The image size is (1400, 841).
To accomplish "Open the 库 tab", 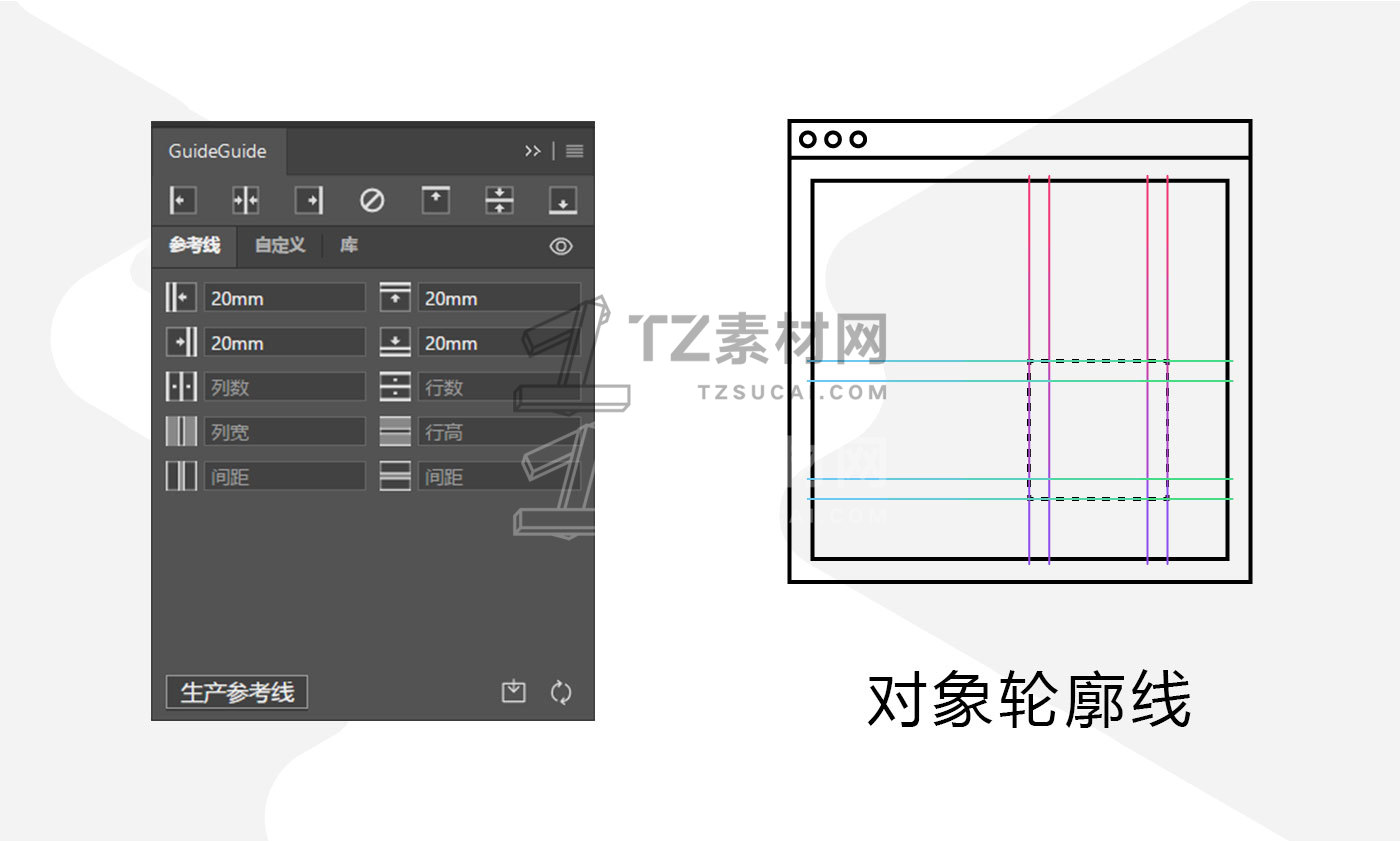I will pos(348,245).
